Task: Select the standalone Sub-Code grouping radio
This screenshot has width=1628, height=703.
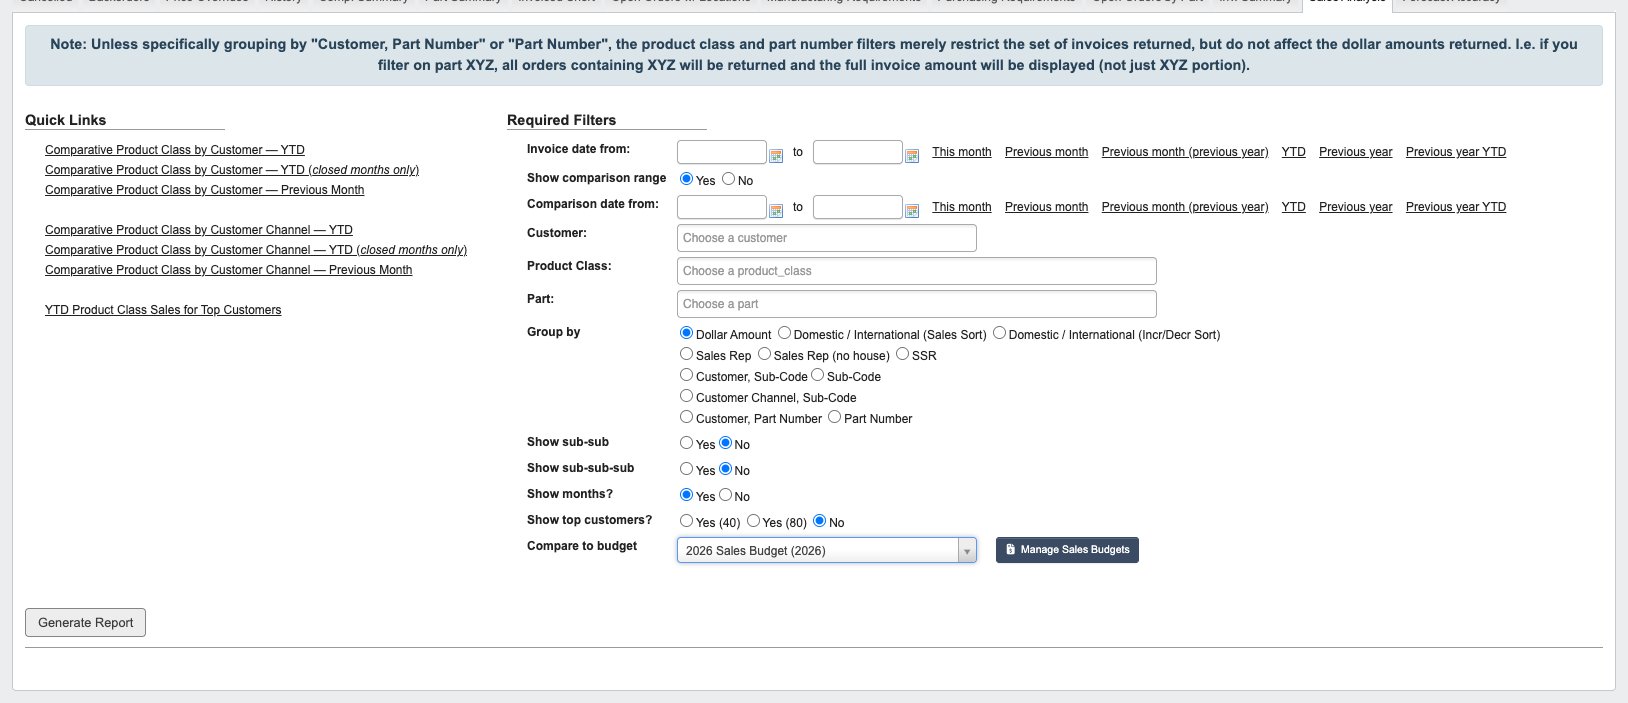Action: [x=817, y=375]
